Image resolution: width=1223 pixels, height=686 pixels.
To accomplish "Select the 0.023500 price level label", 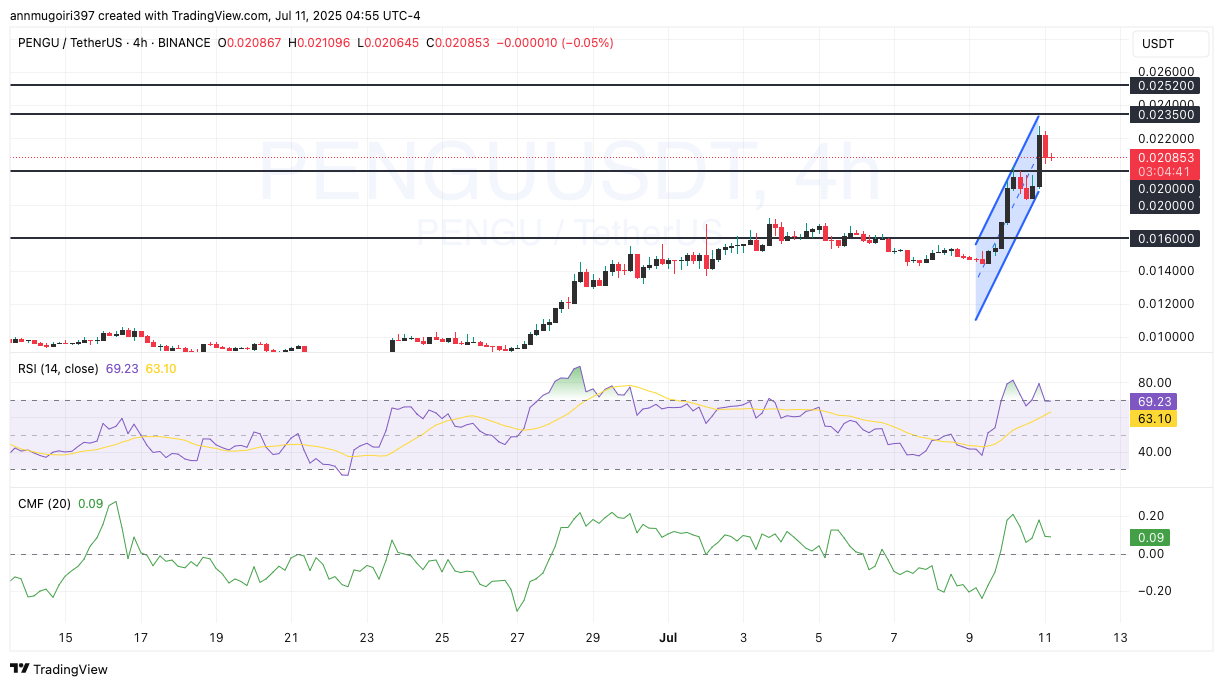I will (x=1166, y=115).
